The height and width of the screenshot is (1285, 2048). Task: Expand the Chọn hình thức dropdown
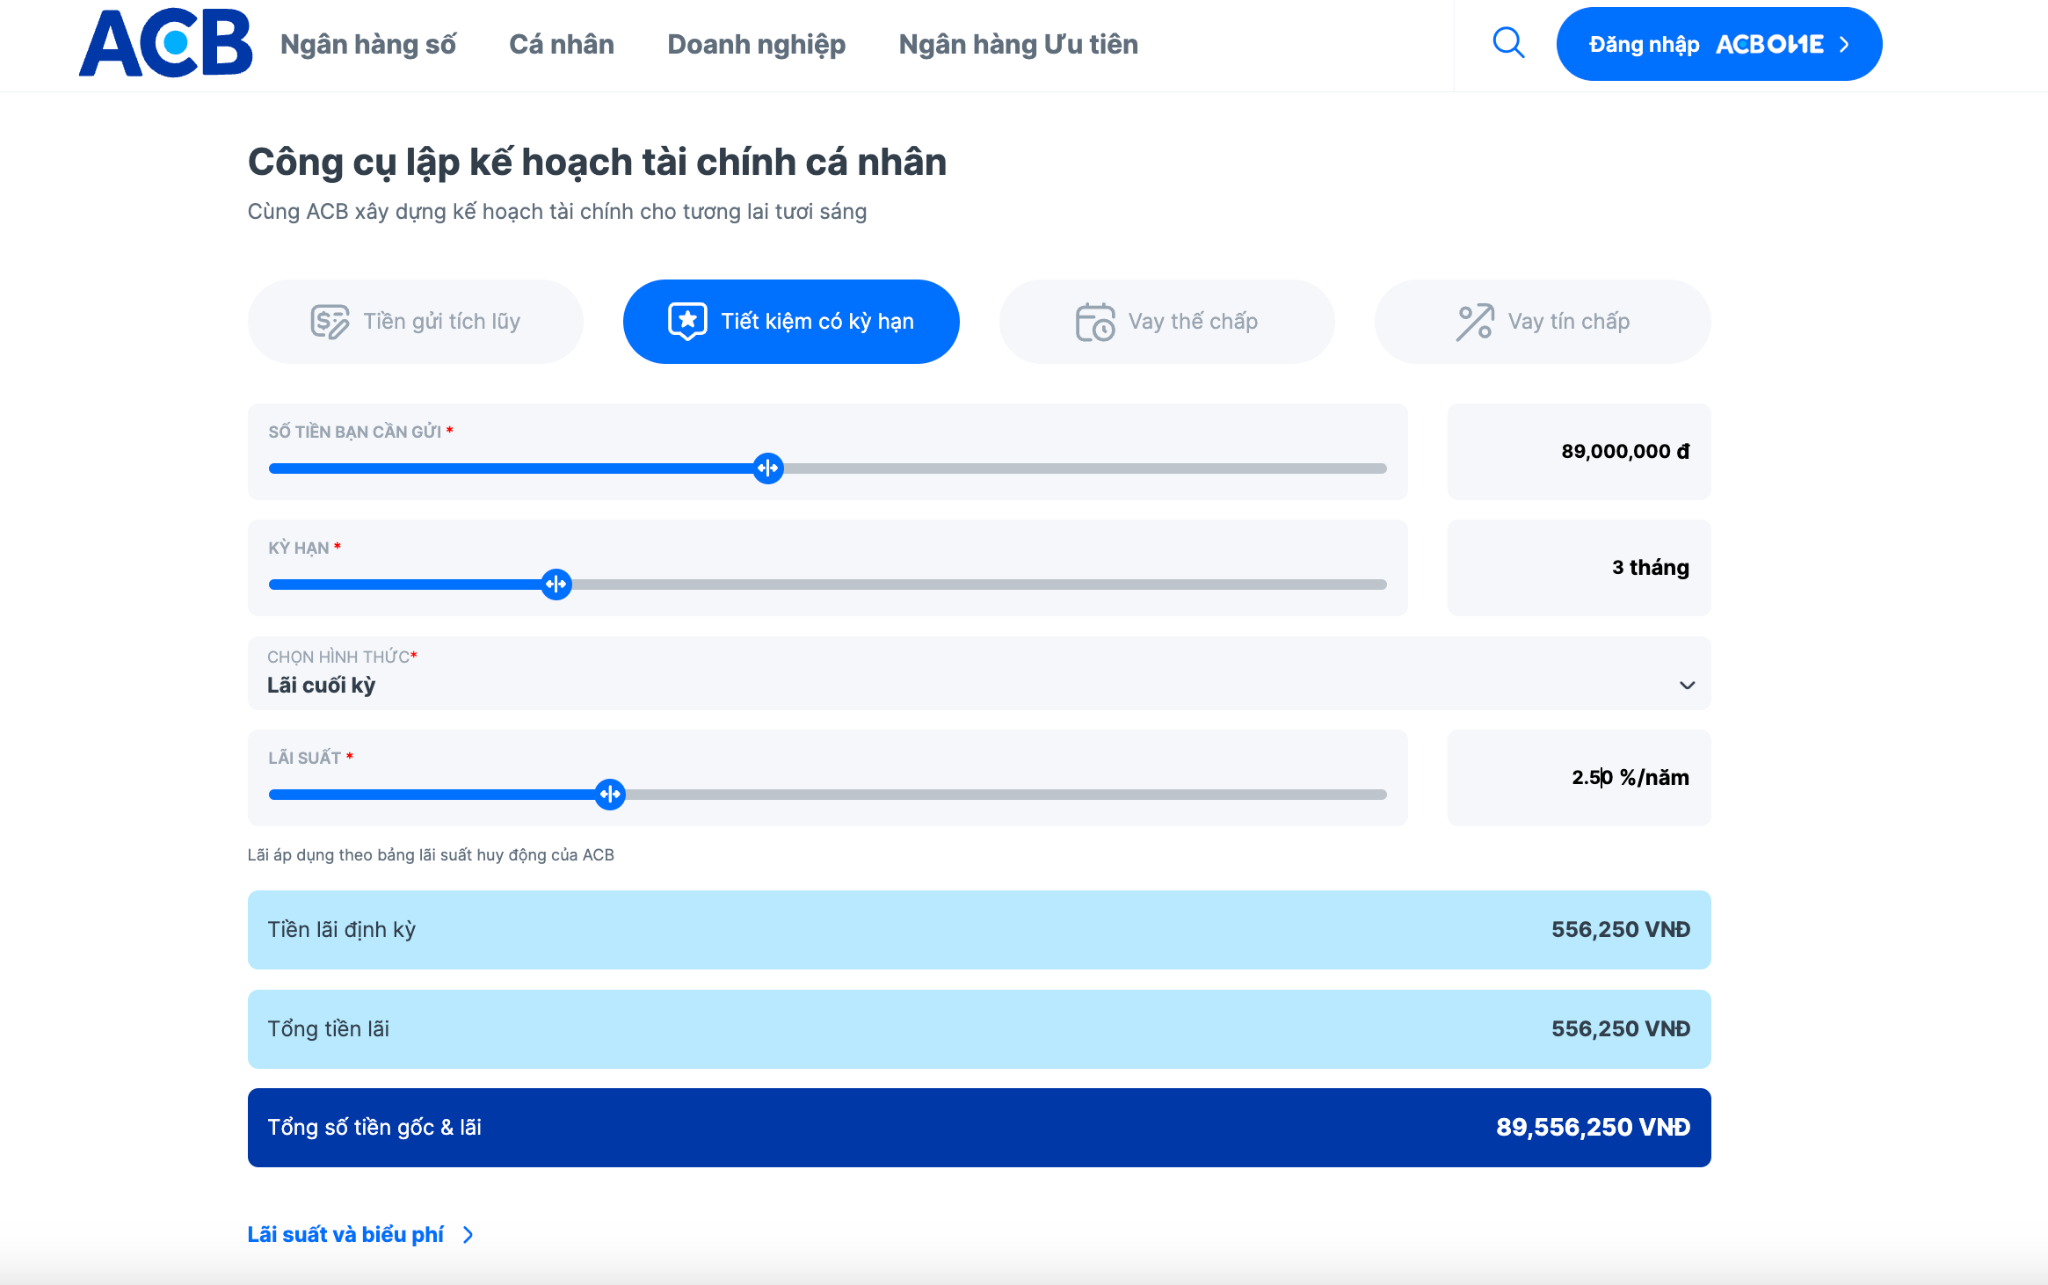coord(979,673)
